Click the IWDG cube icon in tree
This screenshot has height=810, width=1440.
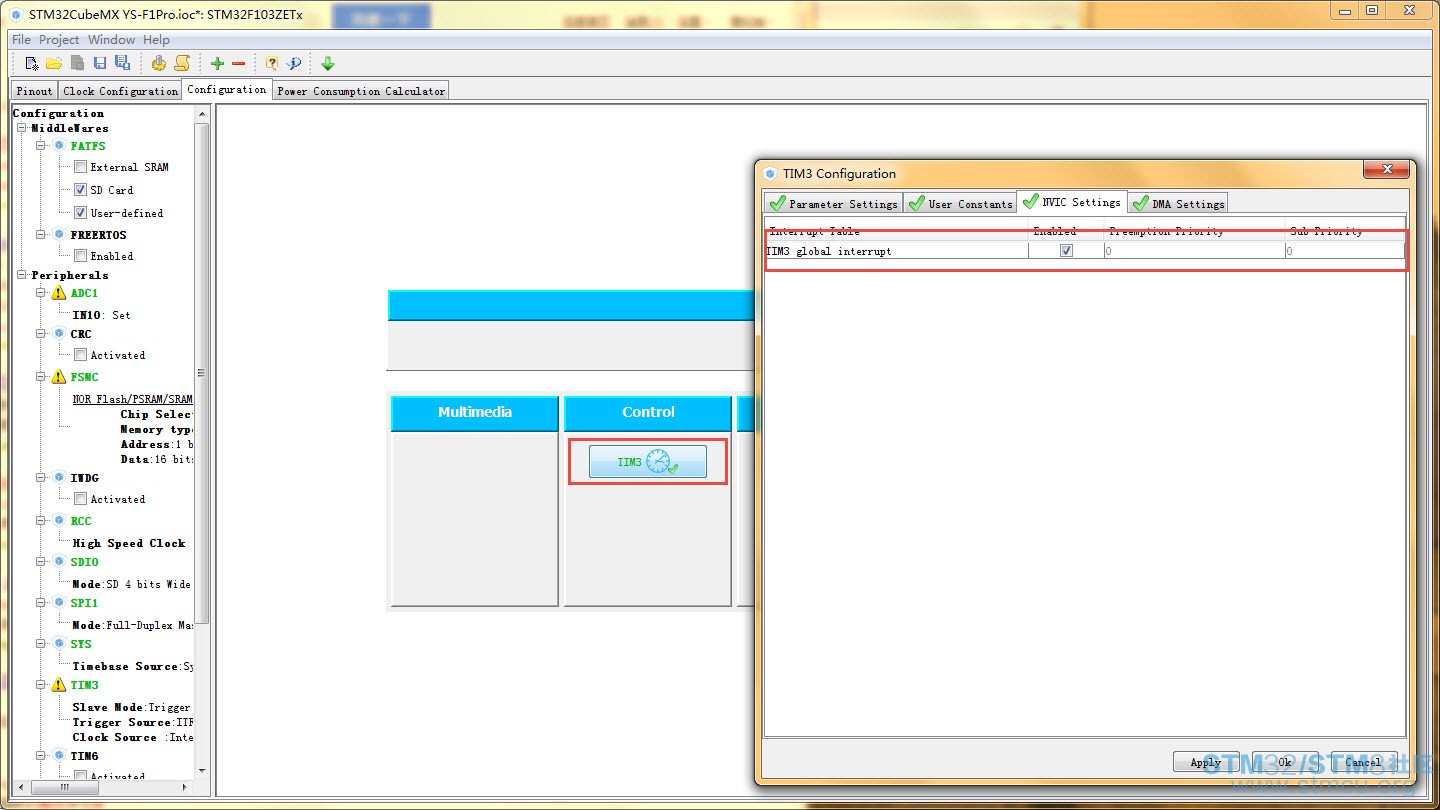(59, 478)
